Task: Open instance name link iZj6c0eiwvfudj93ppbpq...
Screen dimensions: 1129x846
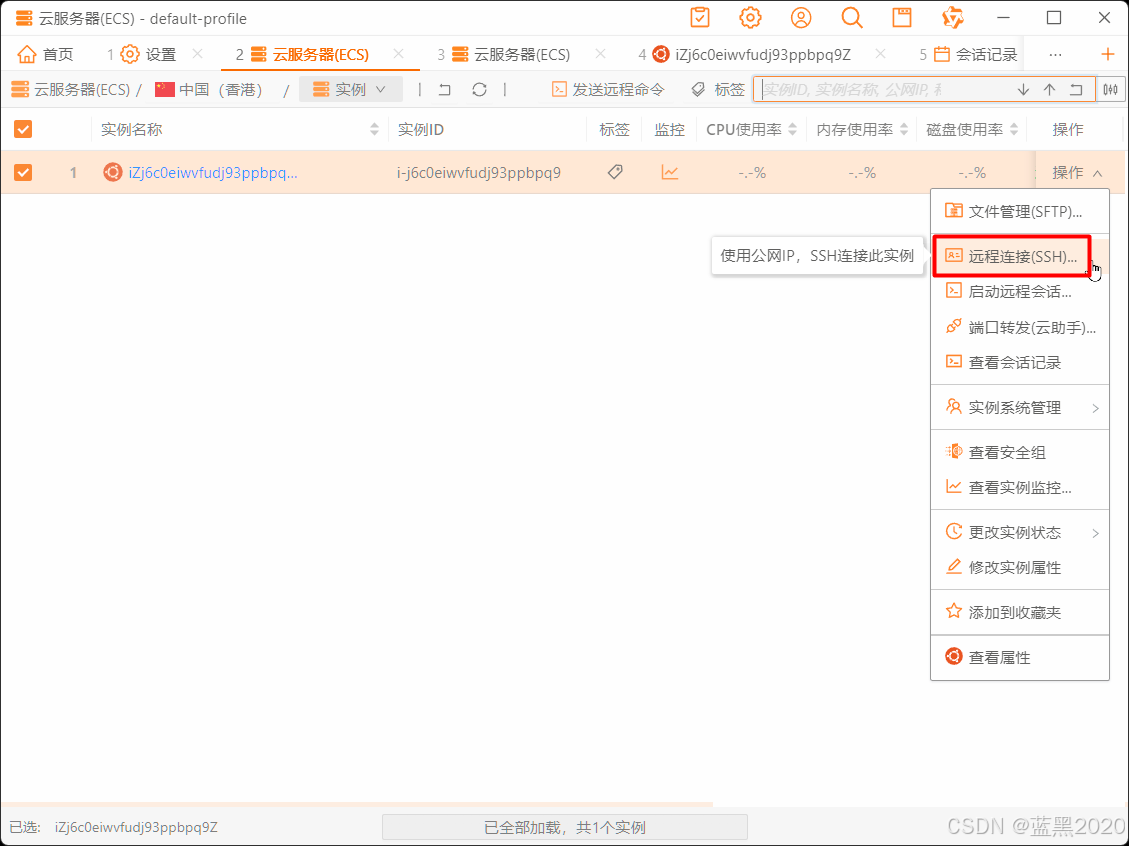Action: 213,172
